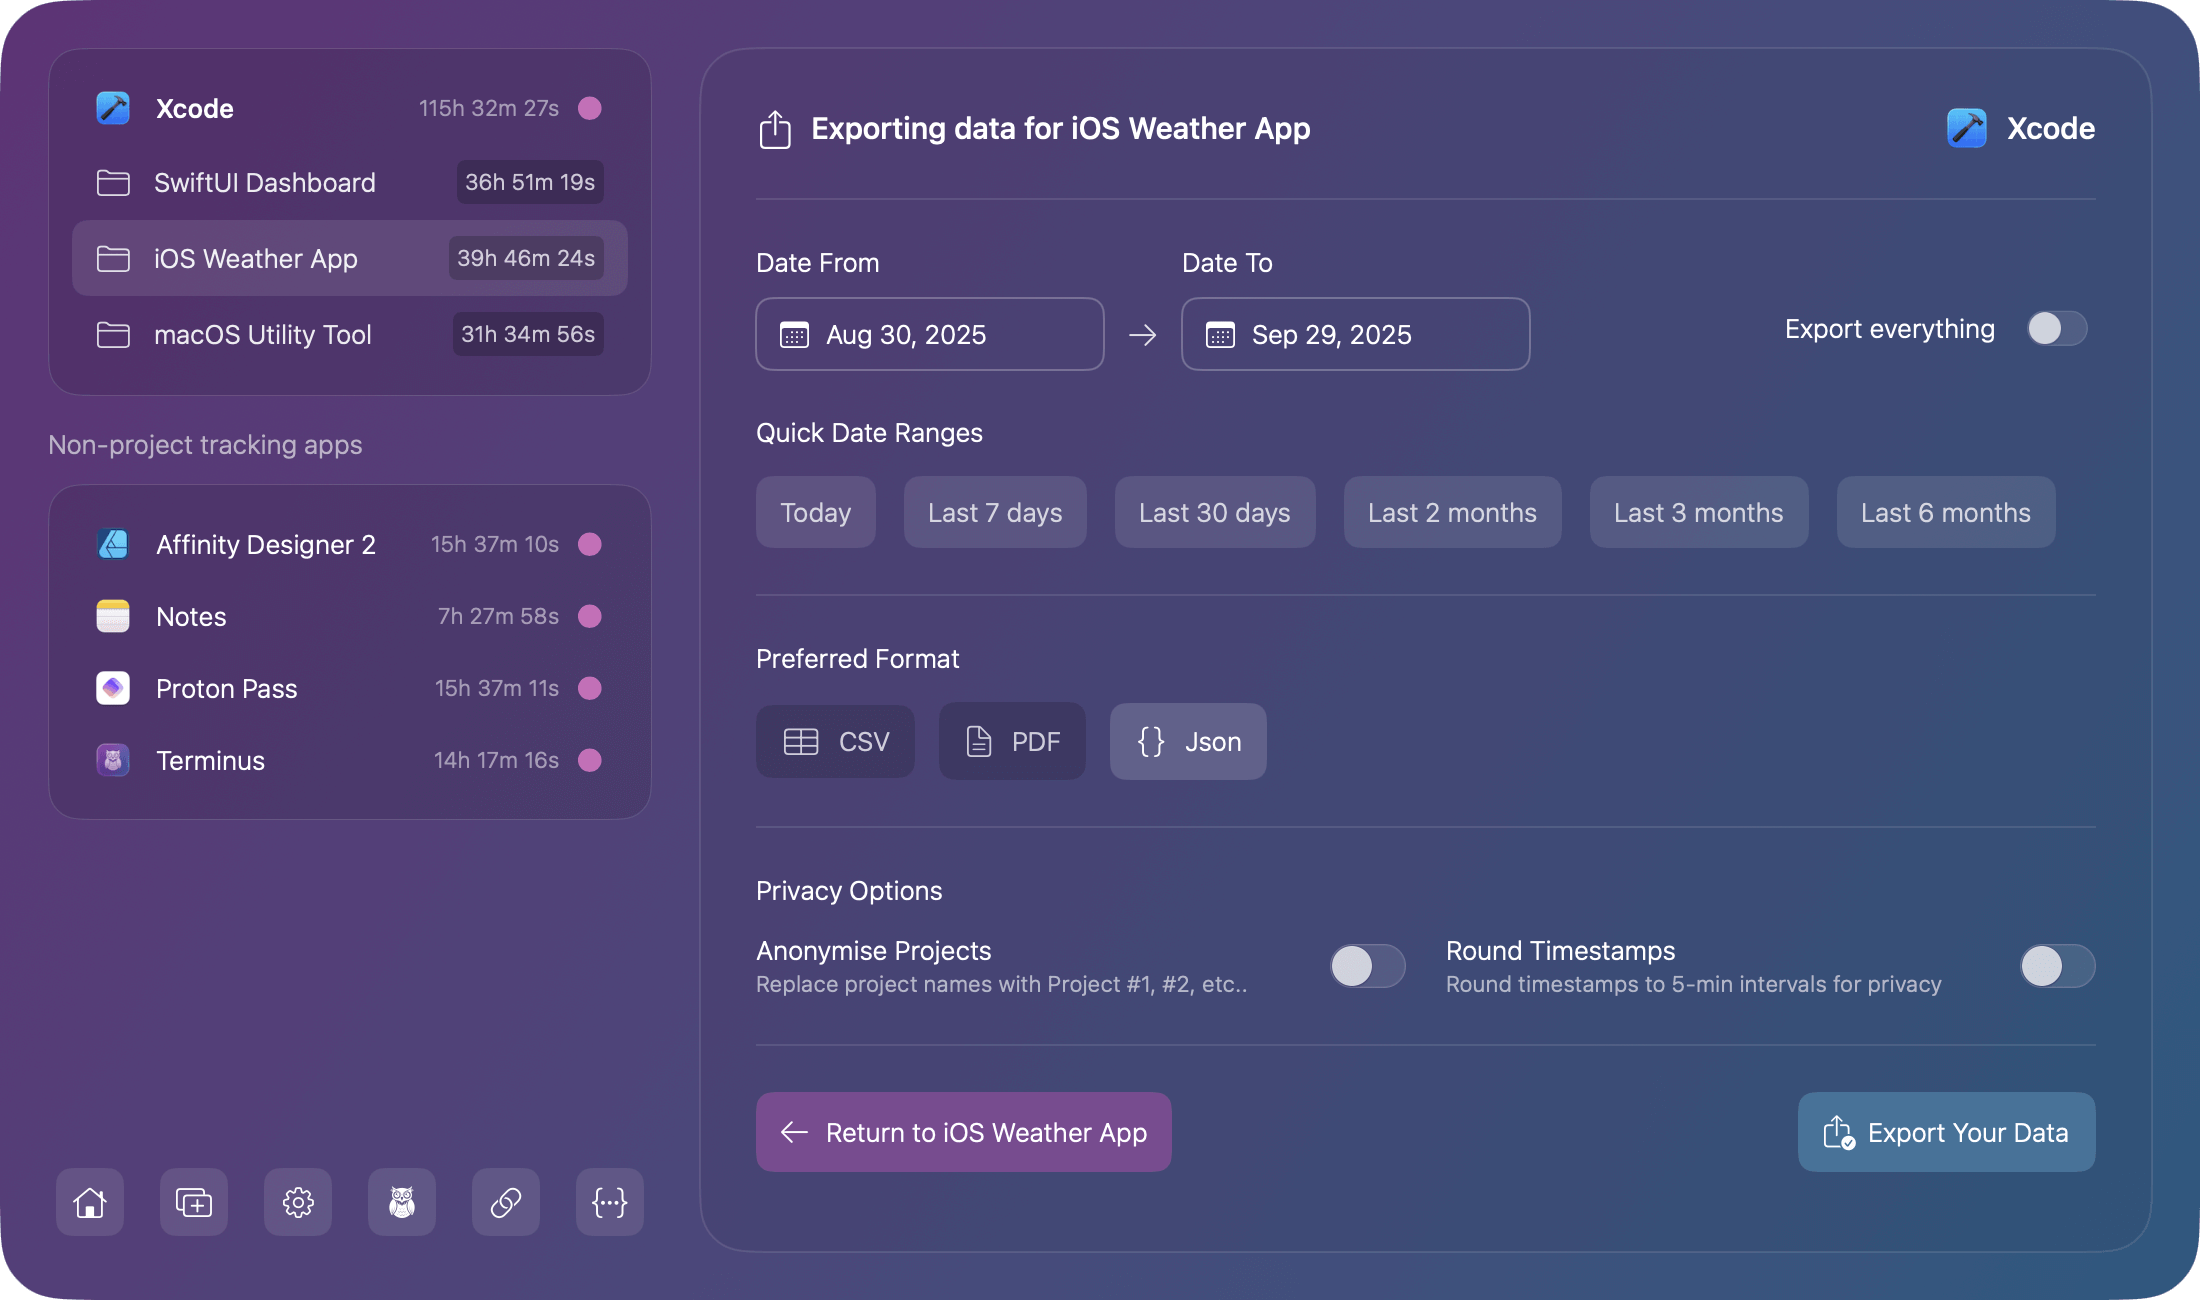Turn on Anonymise Projects
Viewport: 2200px width, 1300px height.
[x=1367, y=966]
